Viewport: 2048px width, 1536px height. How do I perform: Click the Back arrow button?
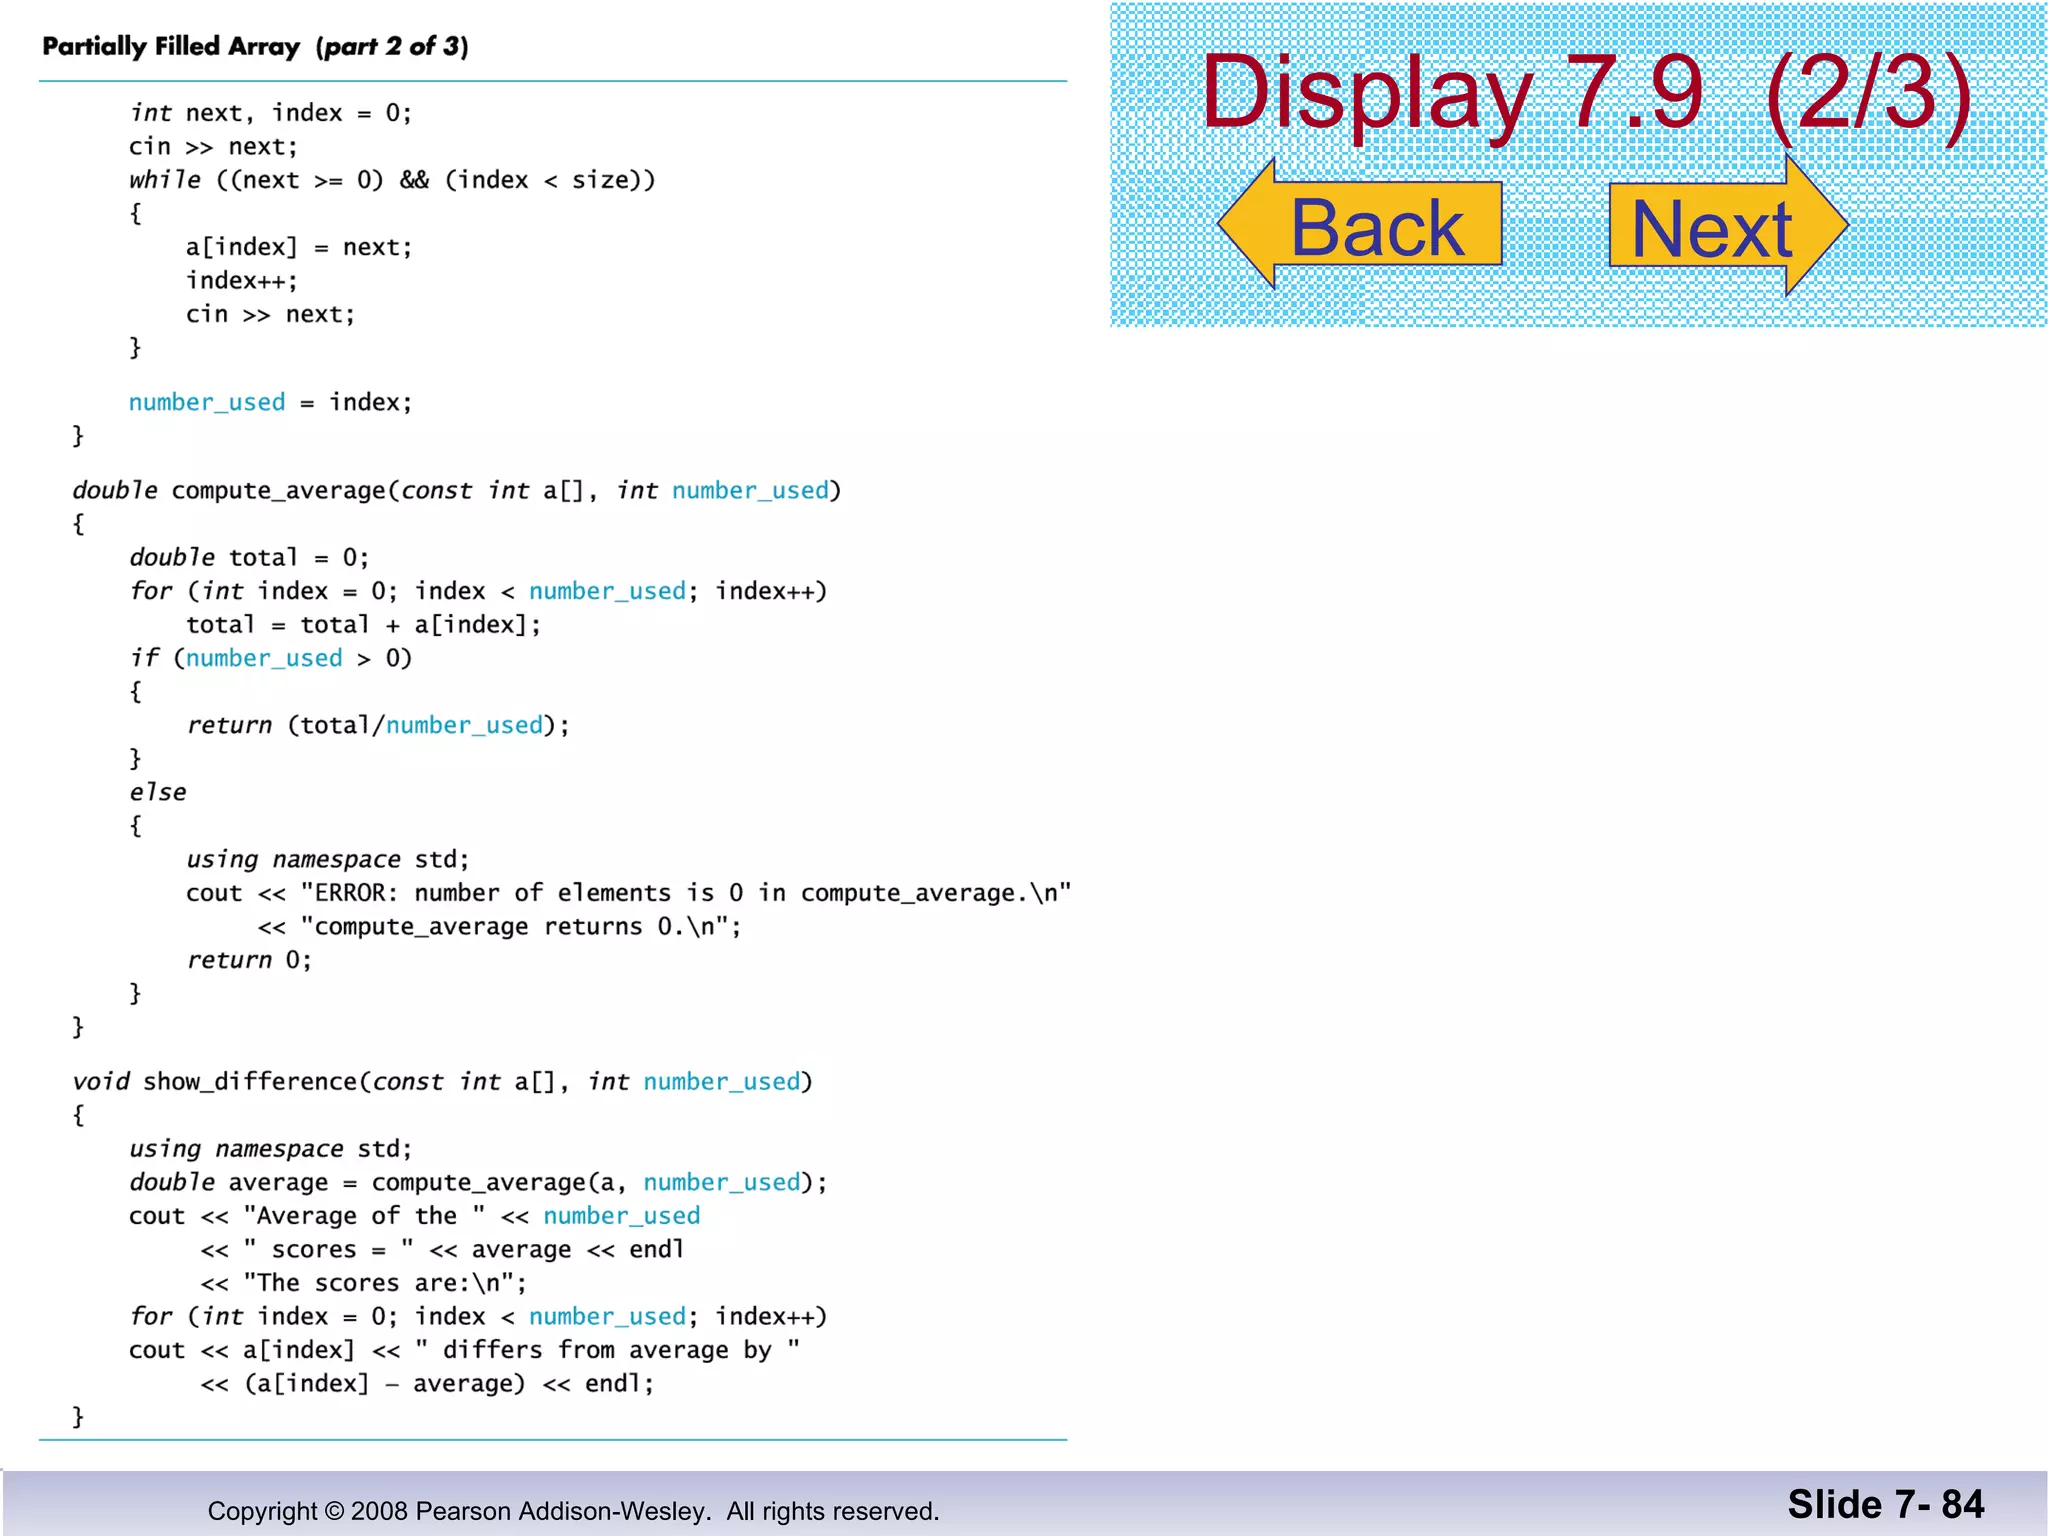(1360, 225)
